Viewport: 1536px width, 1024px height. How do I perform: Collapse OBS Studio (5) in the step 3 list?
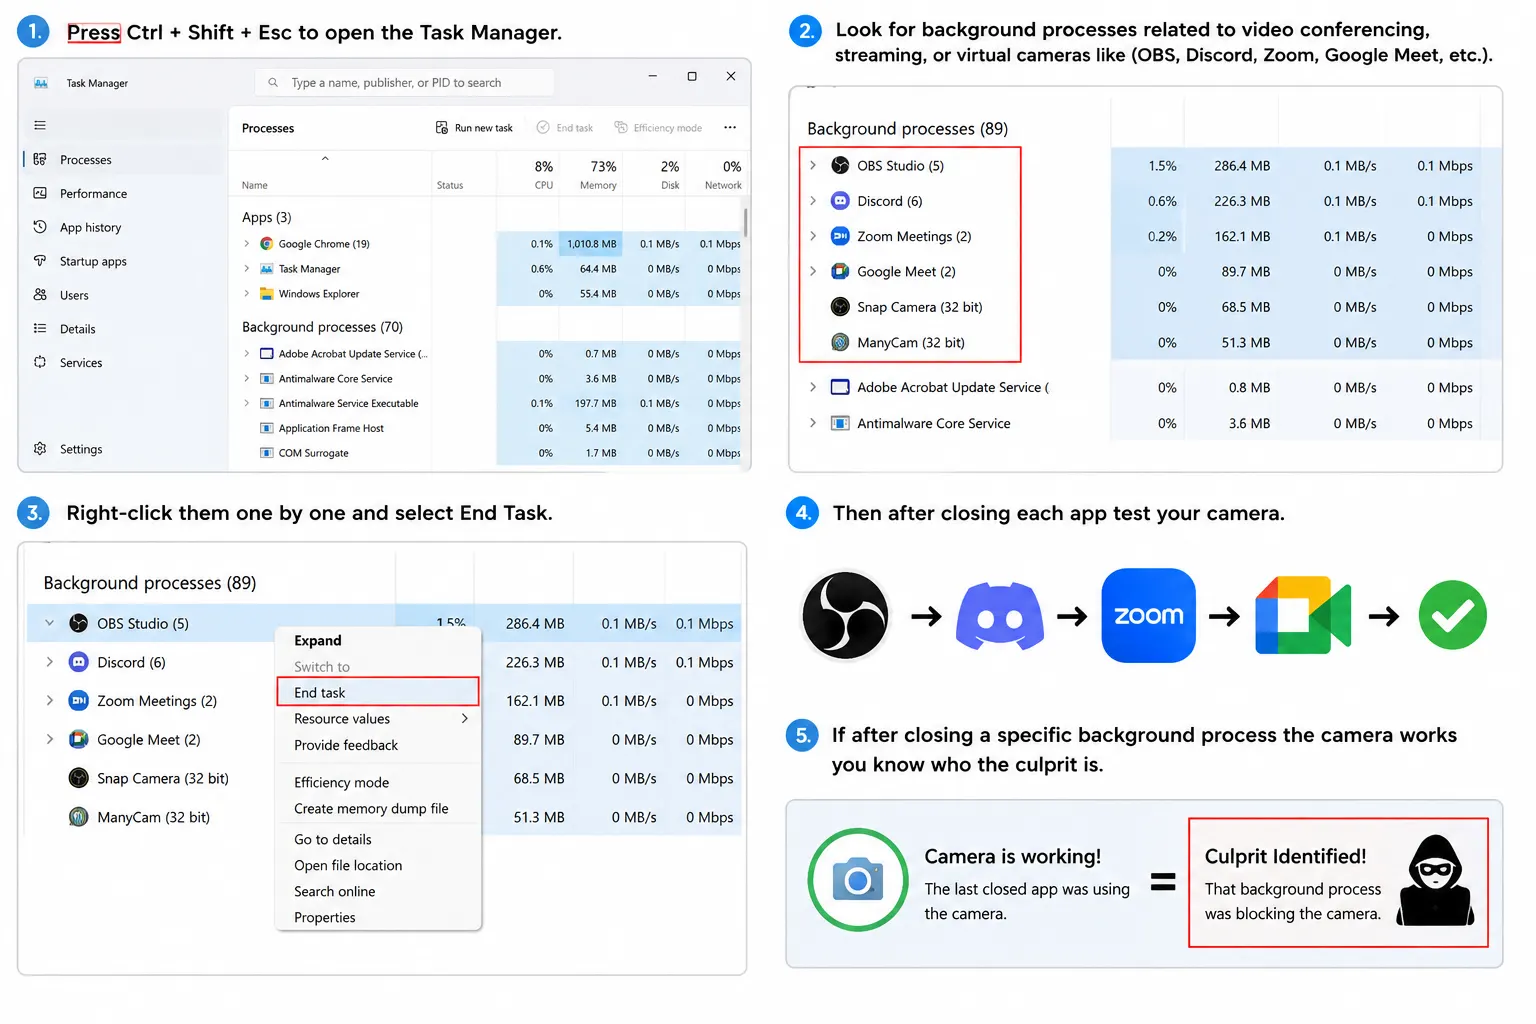click(x=49, y=623)
